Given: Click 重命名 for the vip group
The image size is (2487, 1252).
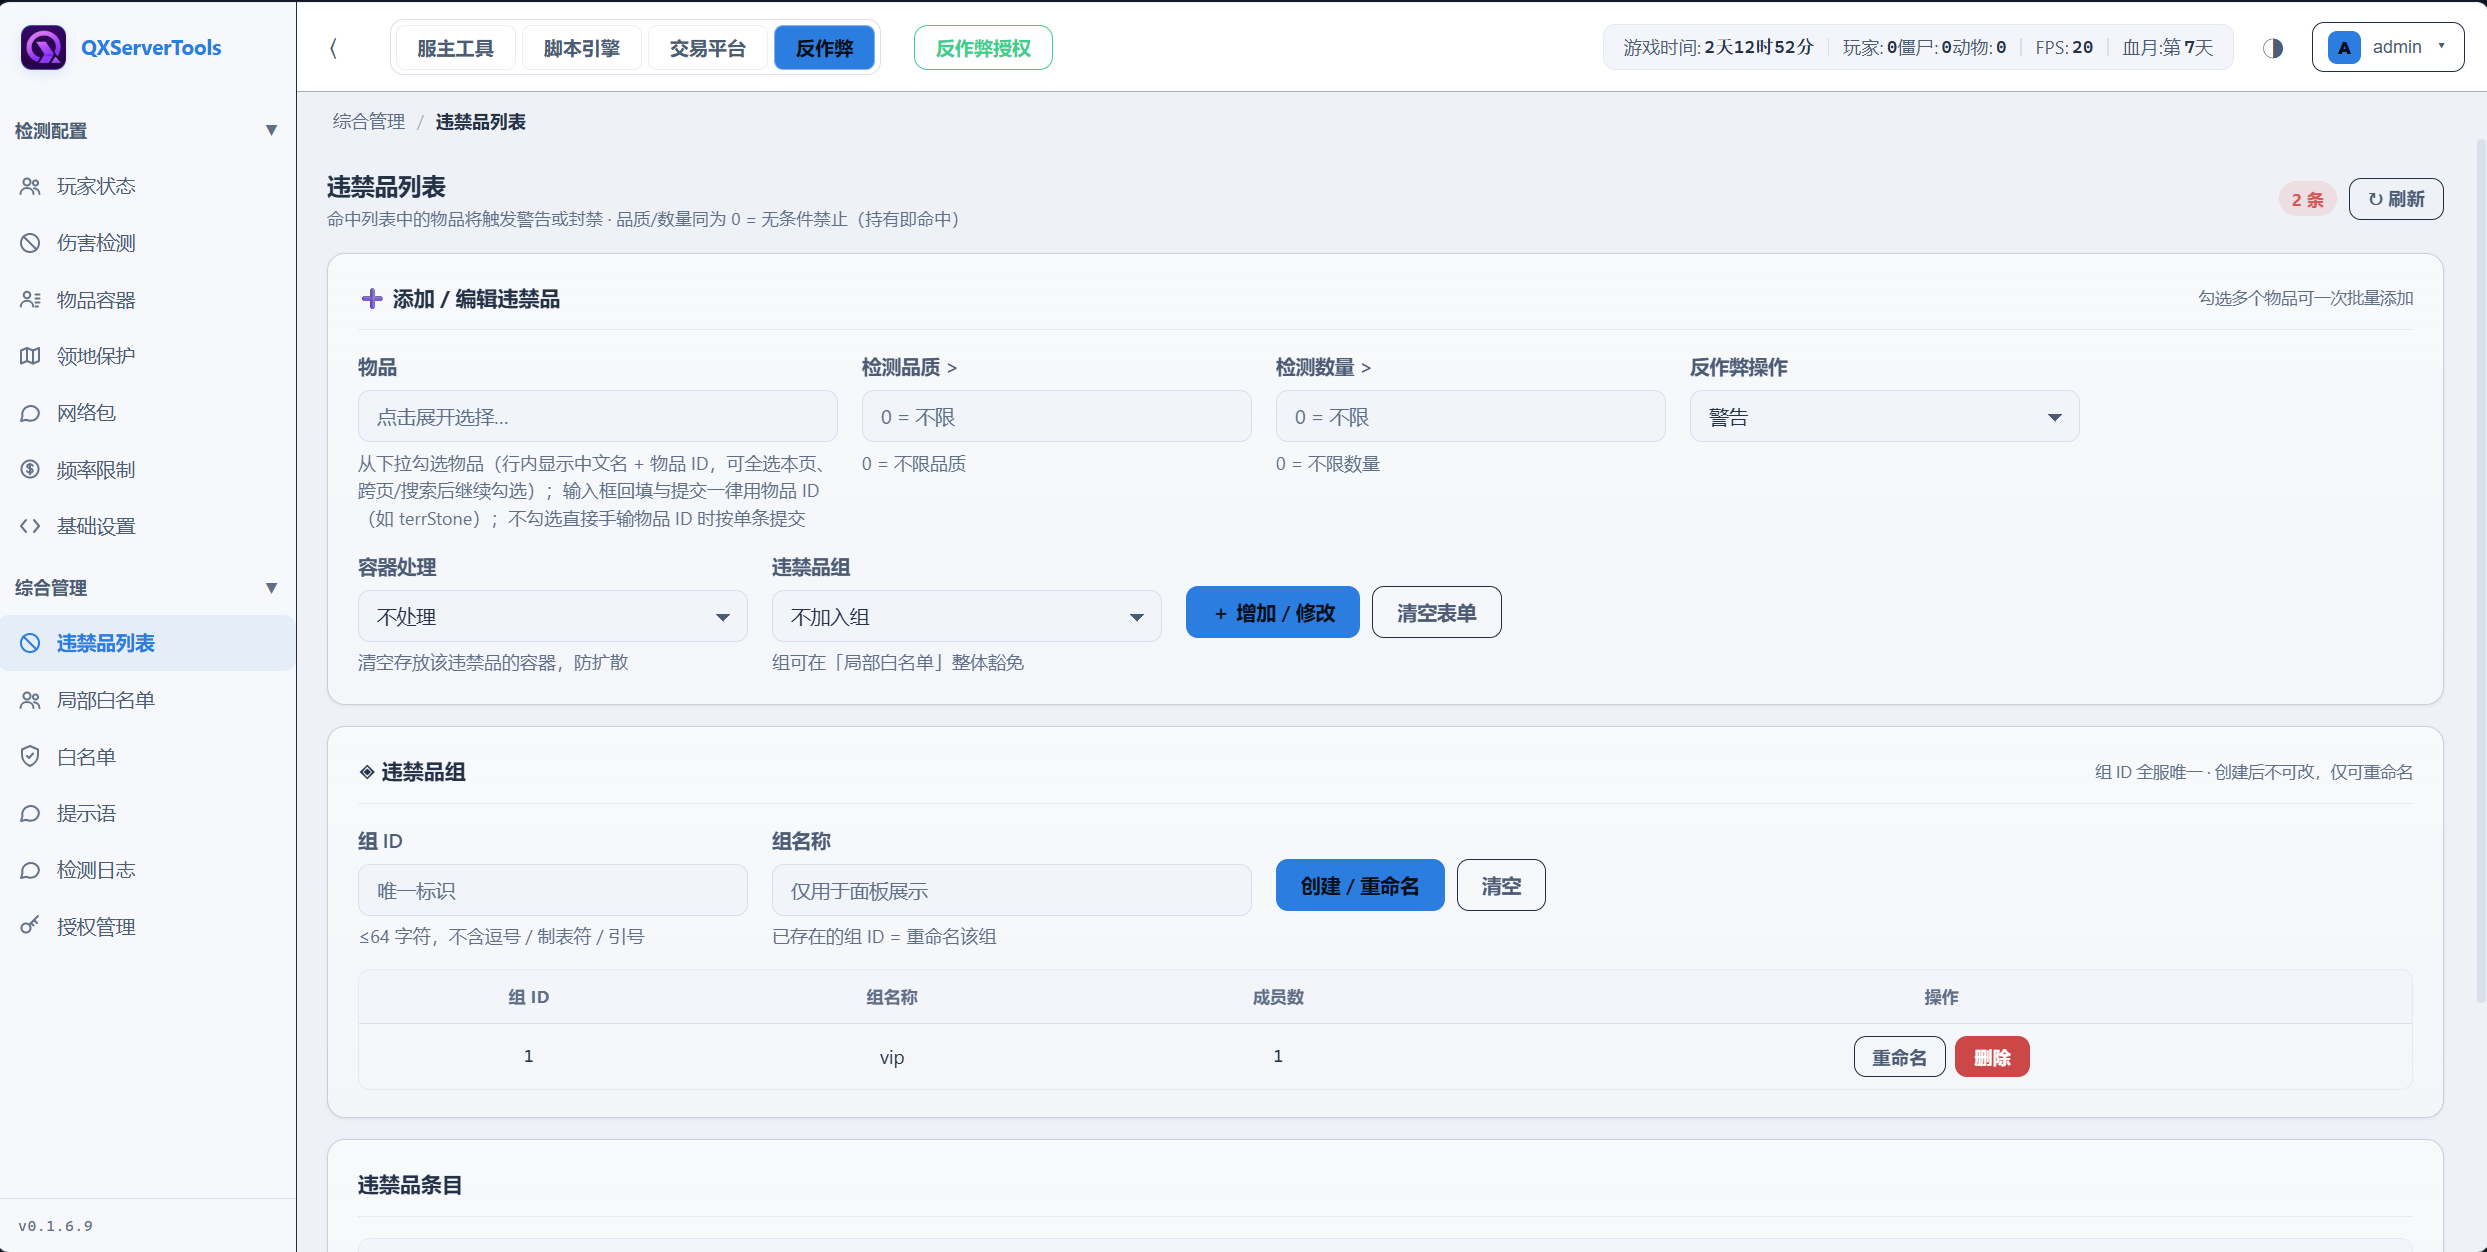Looking at the screenshot, I should [1899, 1057].
